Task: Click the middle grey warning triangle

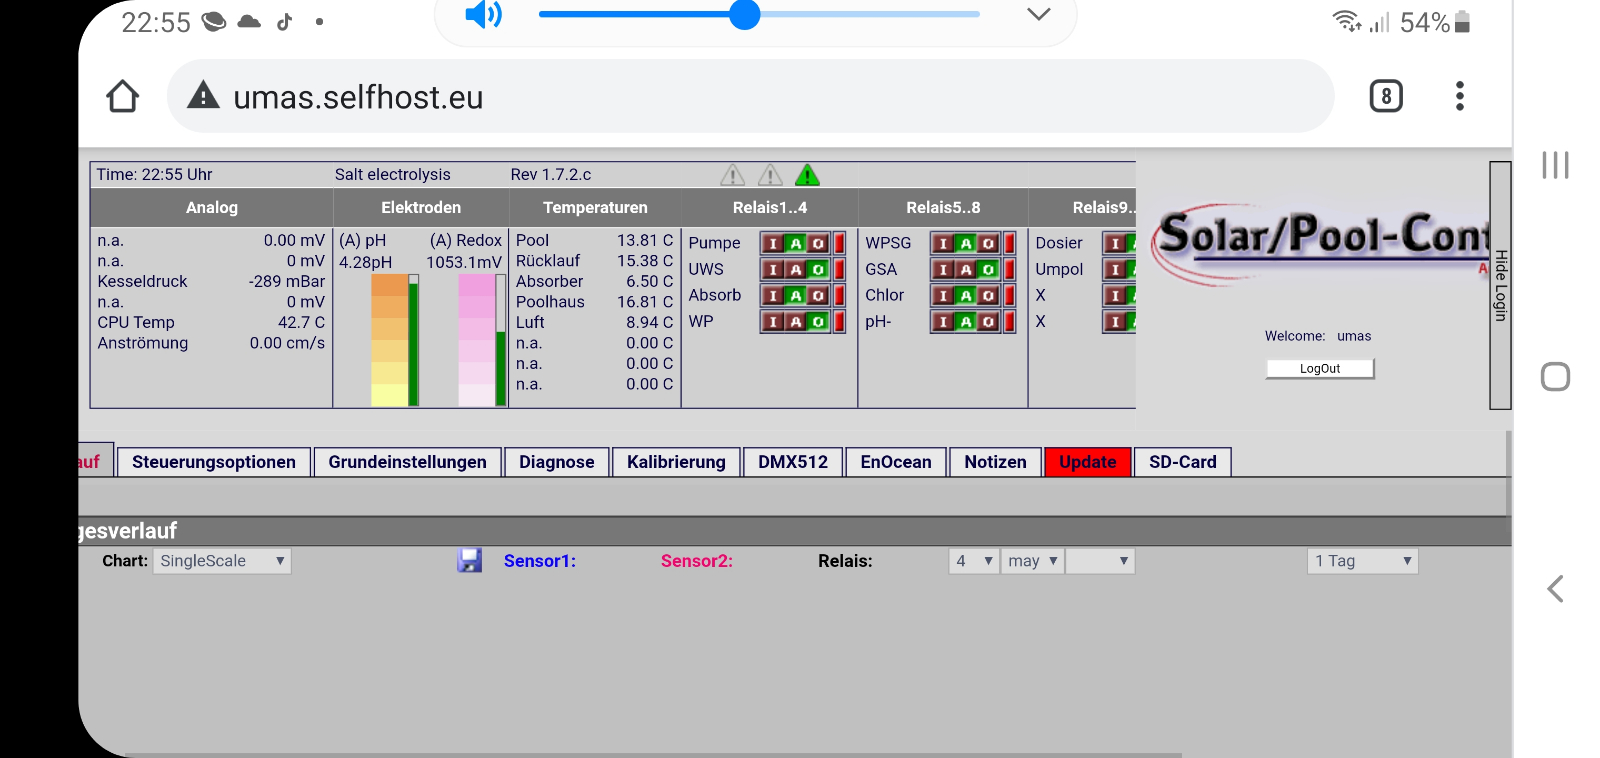Action: pyautogui.click(x=770, y=175)
